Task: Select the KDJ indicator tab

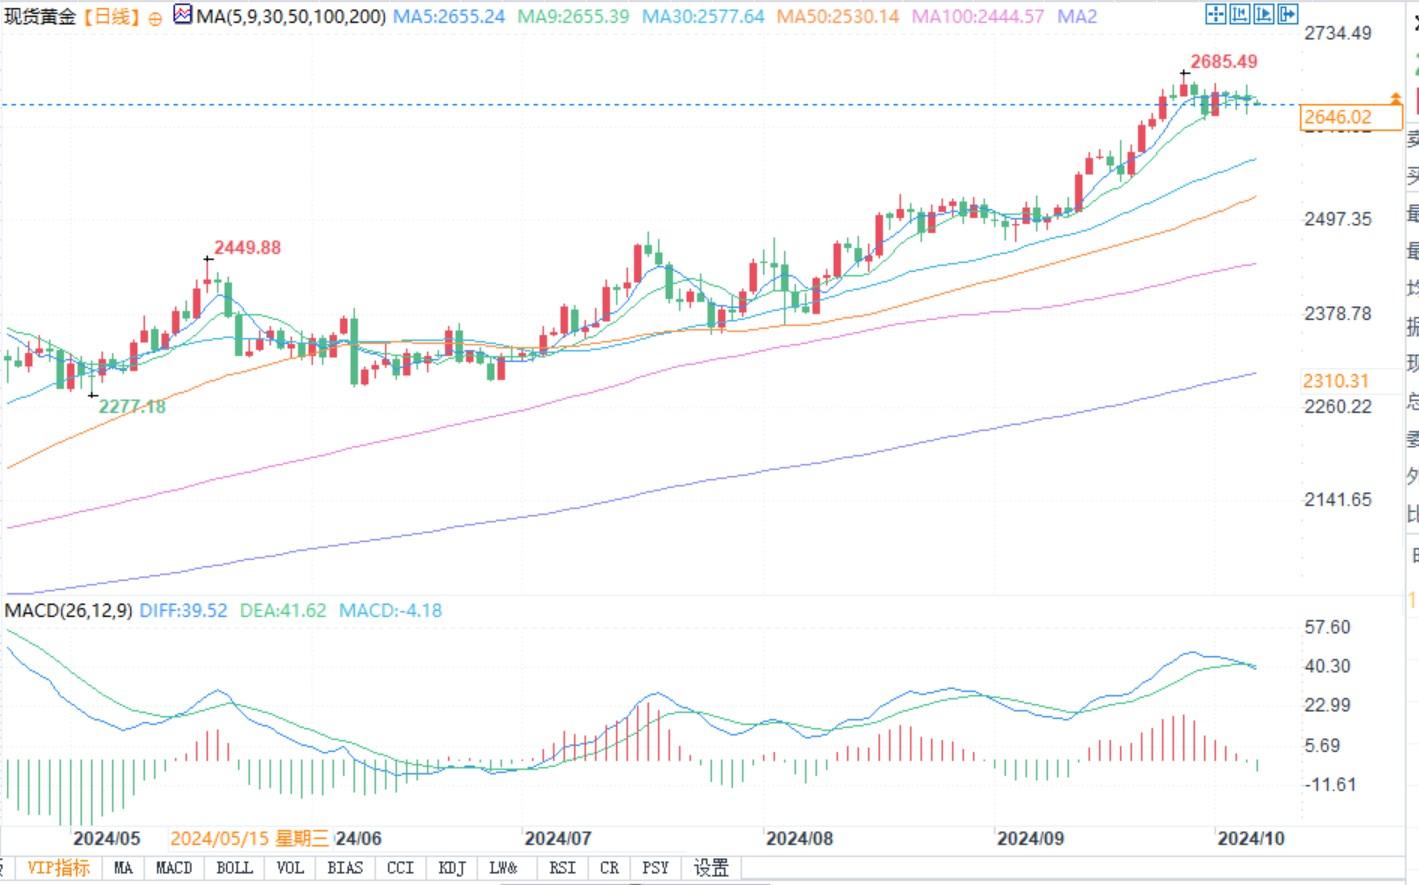Action: point(452,868)
